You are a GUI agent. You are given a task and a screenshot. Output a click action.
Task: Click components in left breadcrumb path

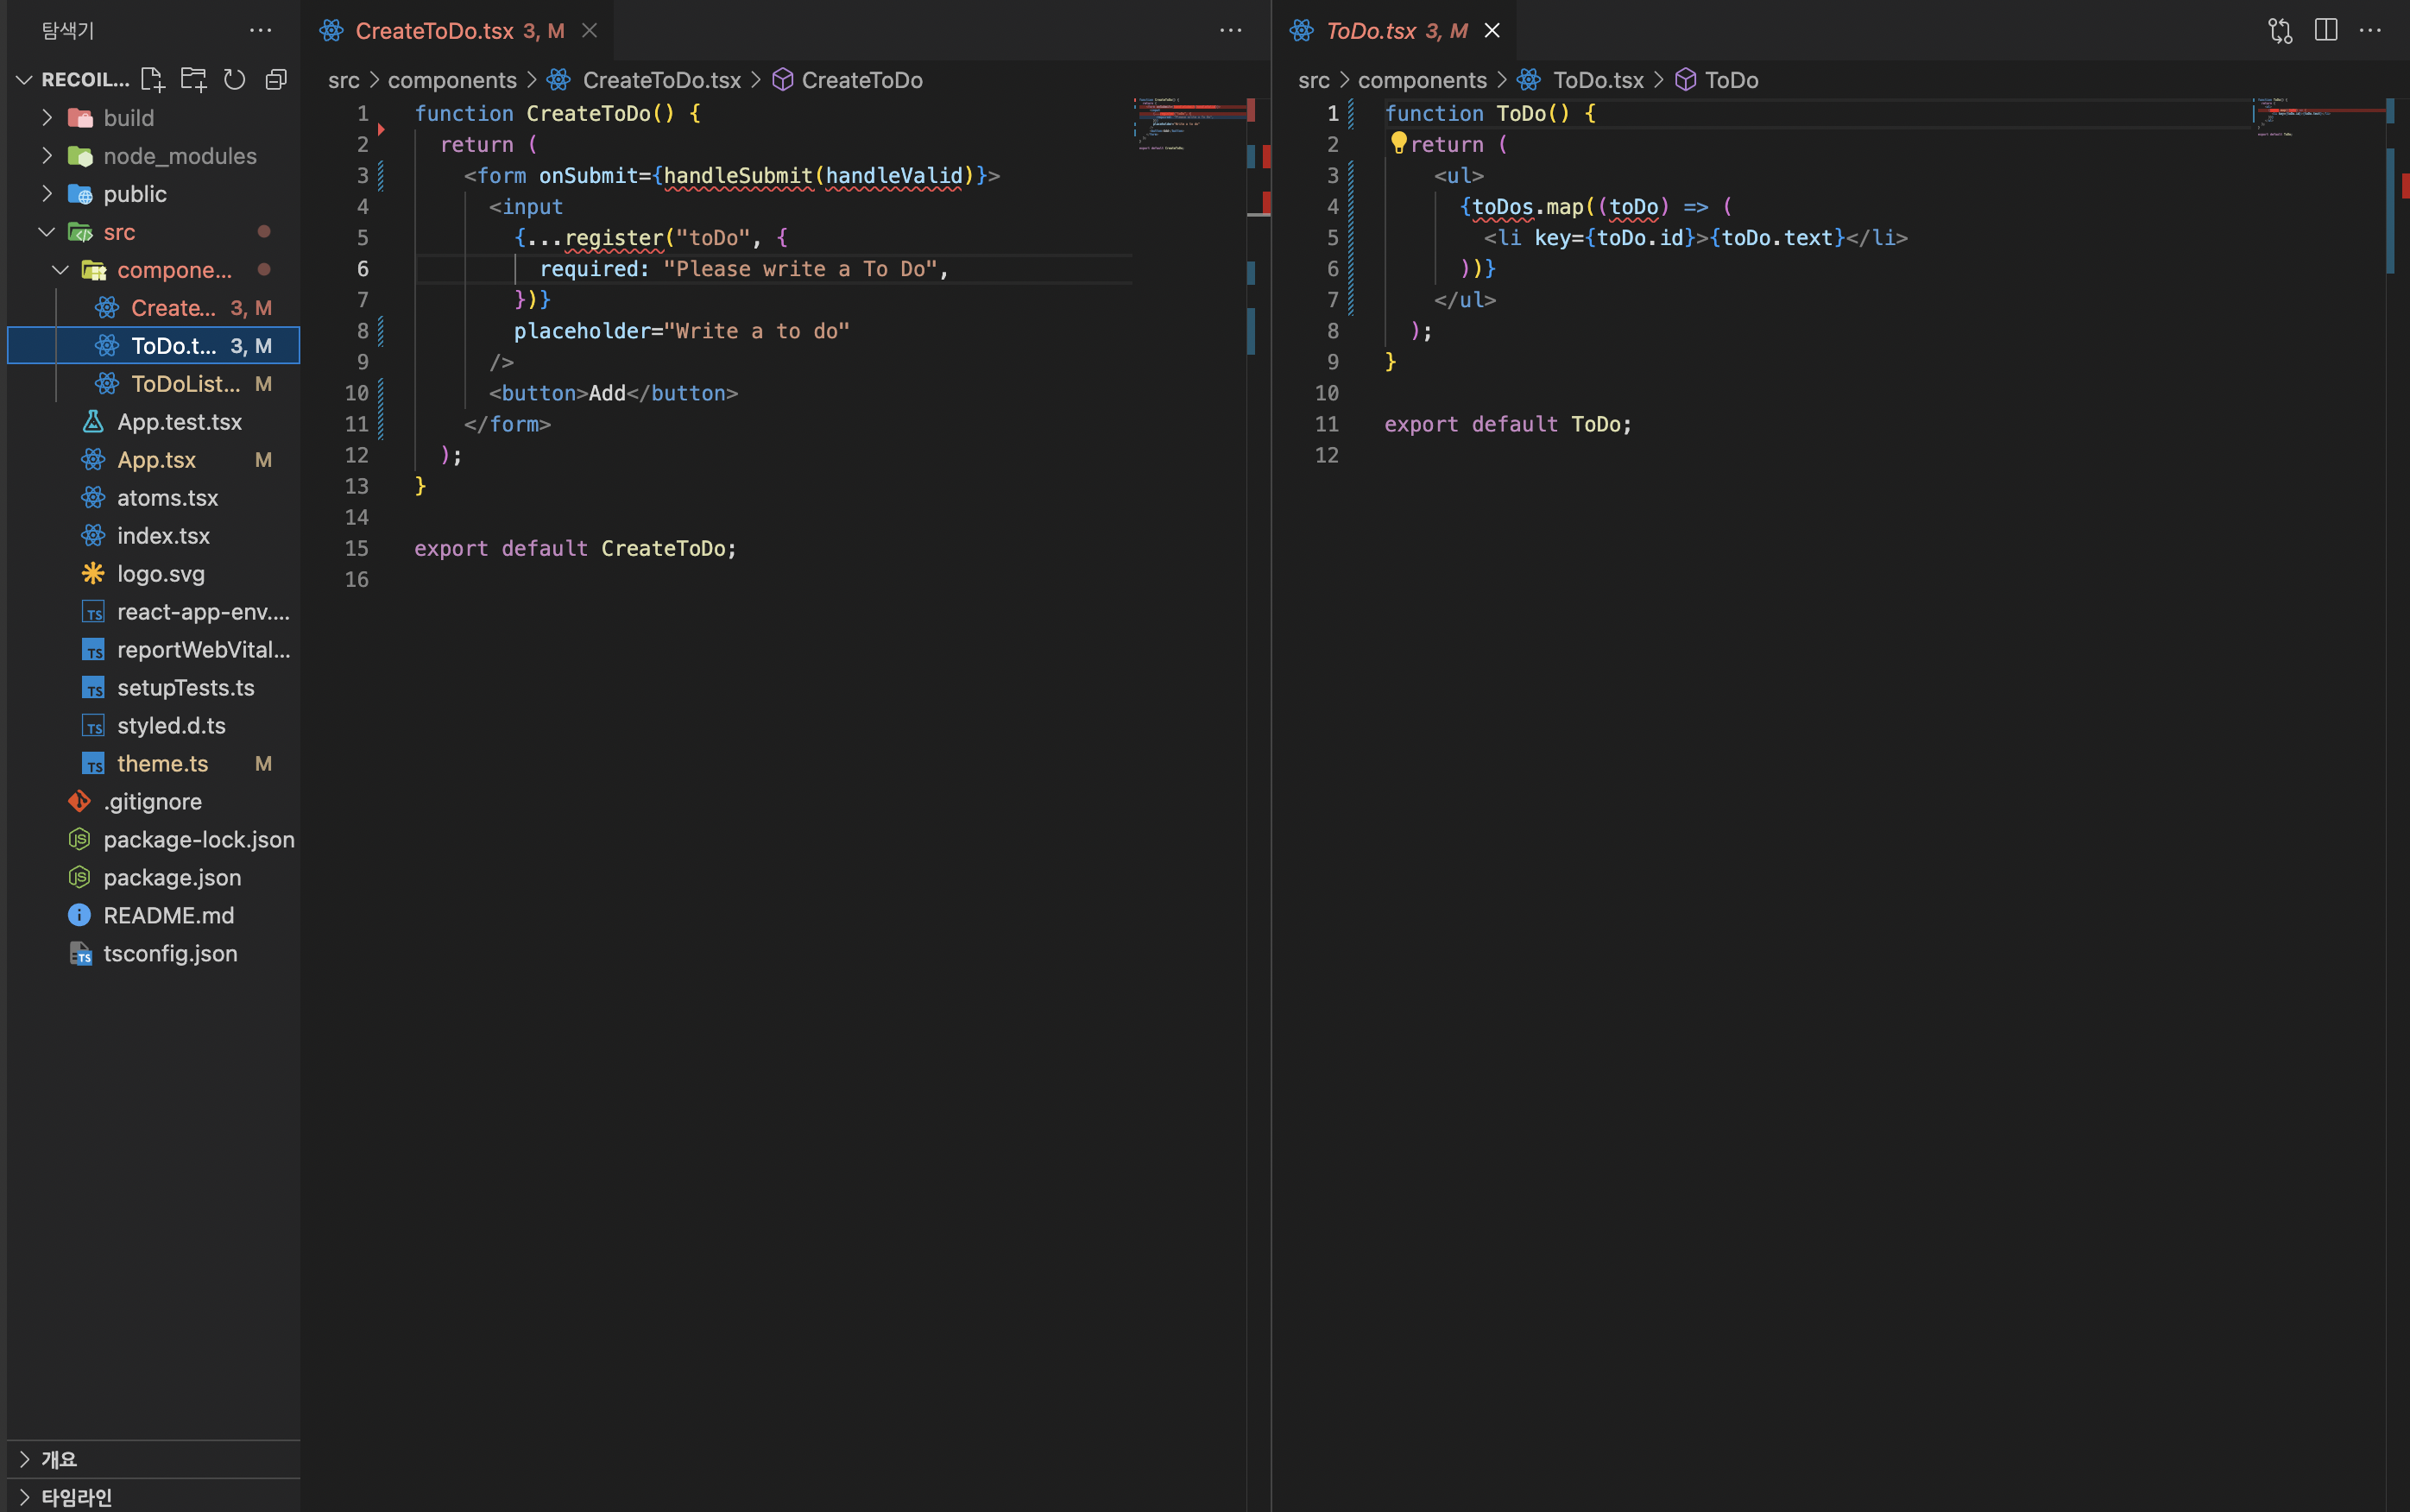[x=452, y=80]
